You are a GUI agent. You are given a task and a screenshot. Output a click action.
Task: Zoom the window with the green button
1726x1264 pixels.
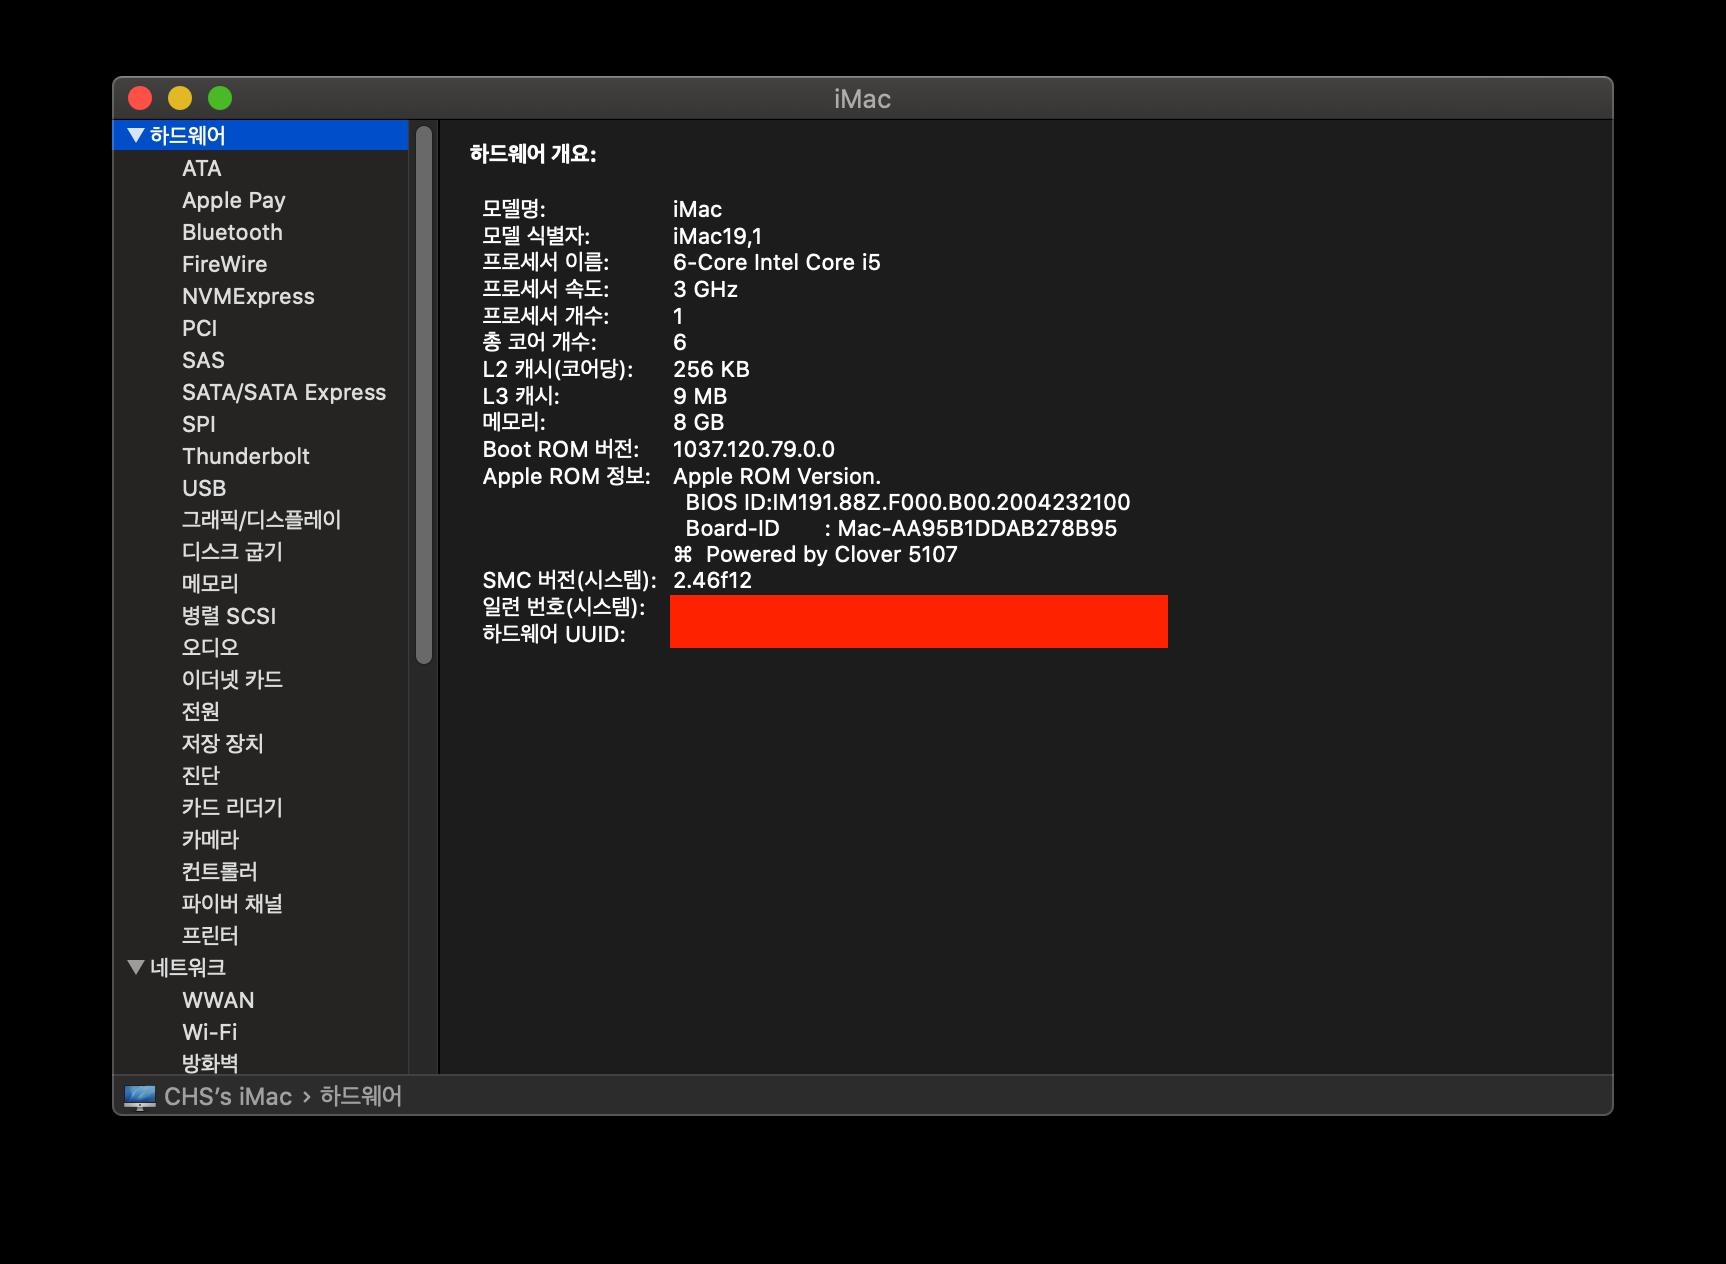tap(220, 98)
